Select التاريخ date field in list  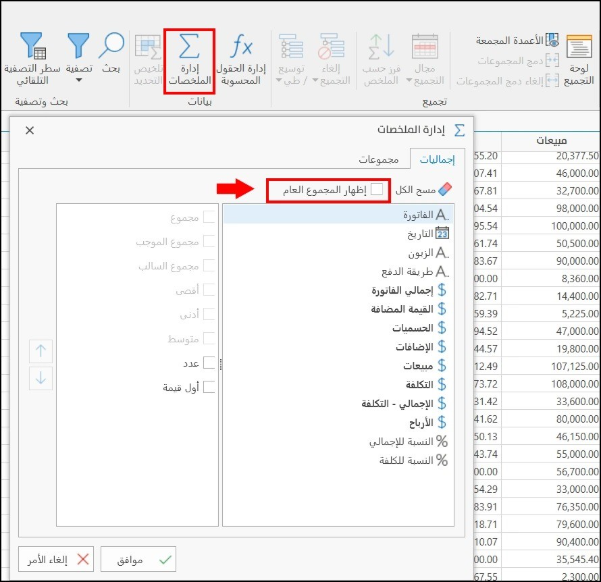coord(338,233)
